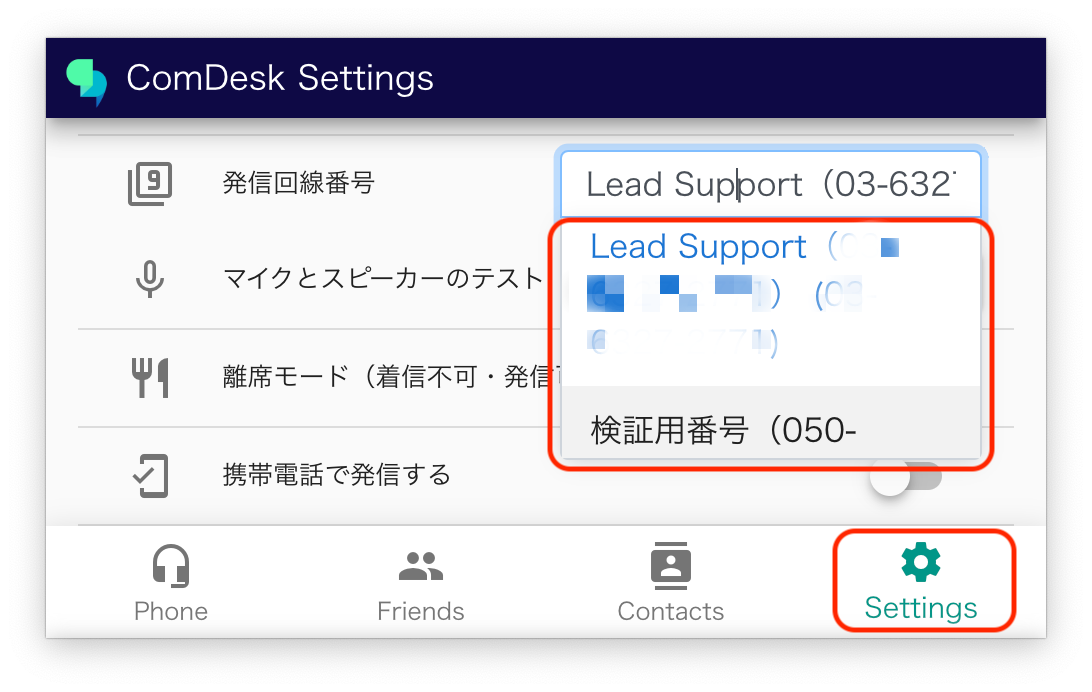
Task: Select Lead Support option in dropdown list
Action: pyautogui.click(x=698, y=248)
